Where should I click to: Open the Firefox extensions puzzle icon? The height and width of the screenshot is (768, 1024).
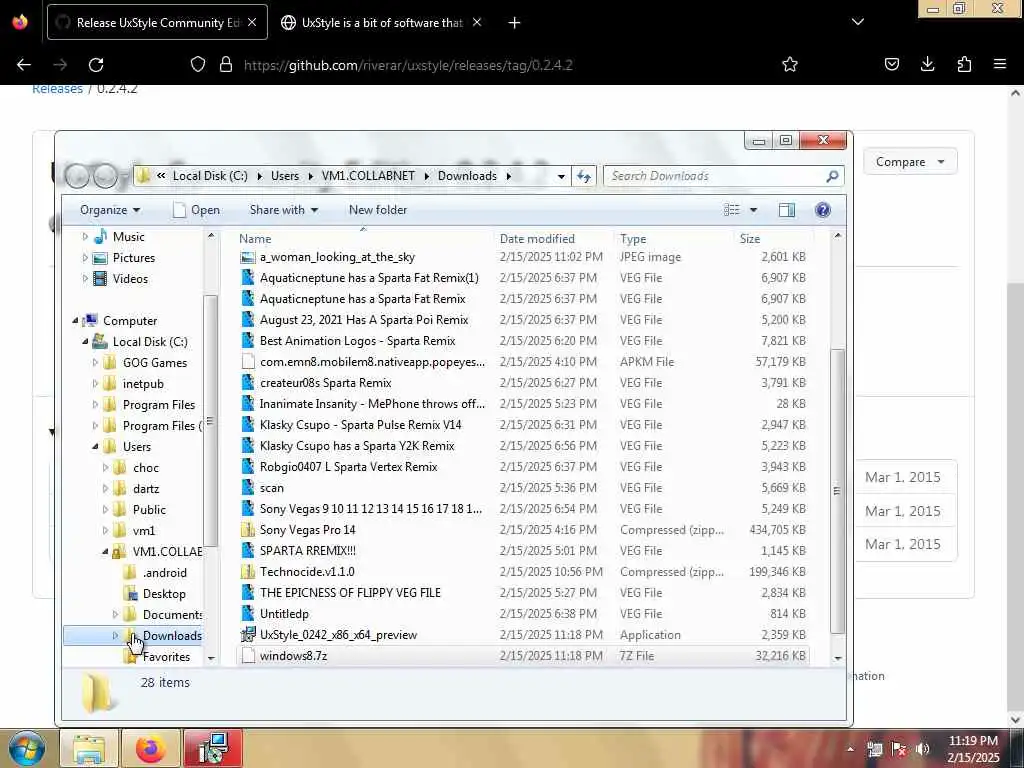[x=964, y=64]
